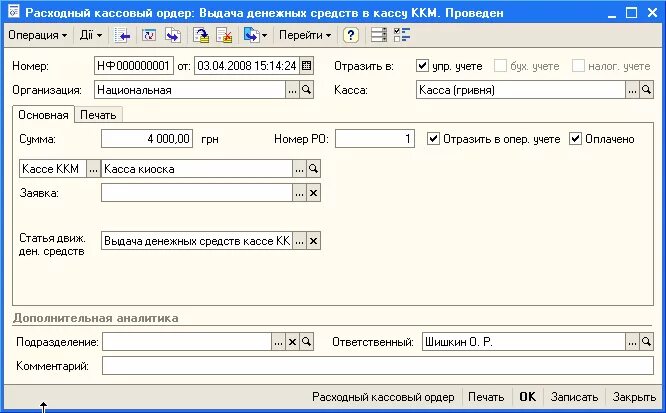This screenshot has height=413, width=666.
Task: Click the copy document toolbar icon
Action: (173, 35)
